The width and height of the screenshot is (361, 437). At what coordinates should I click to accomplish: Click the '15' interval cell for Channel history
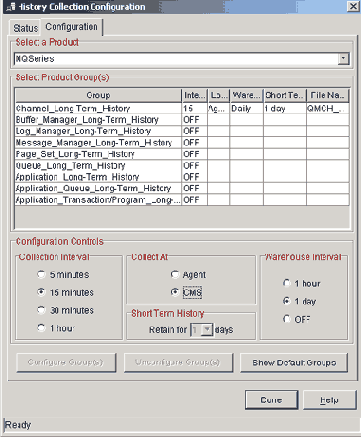[x=195, y=109]
